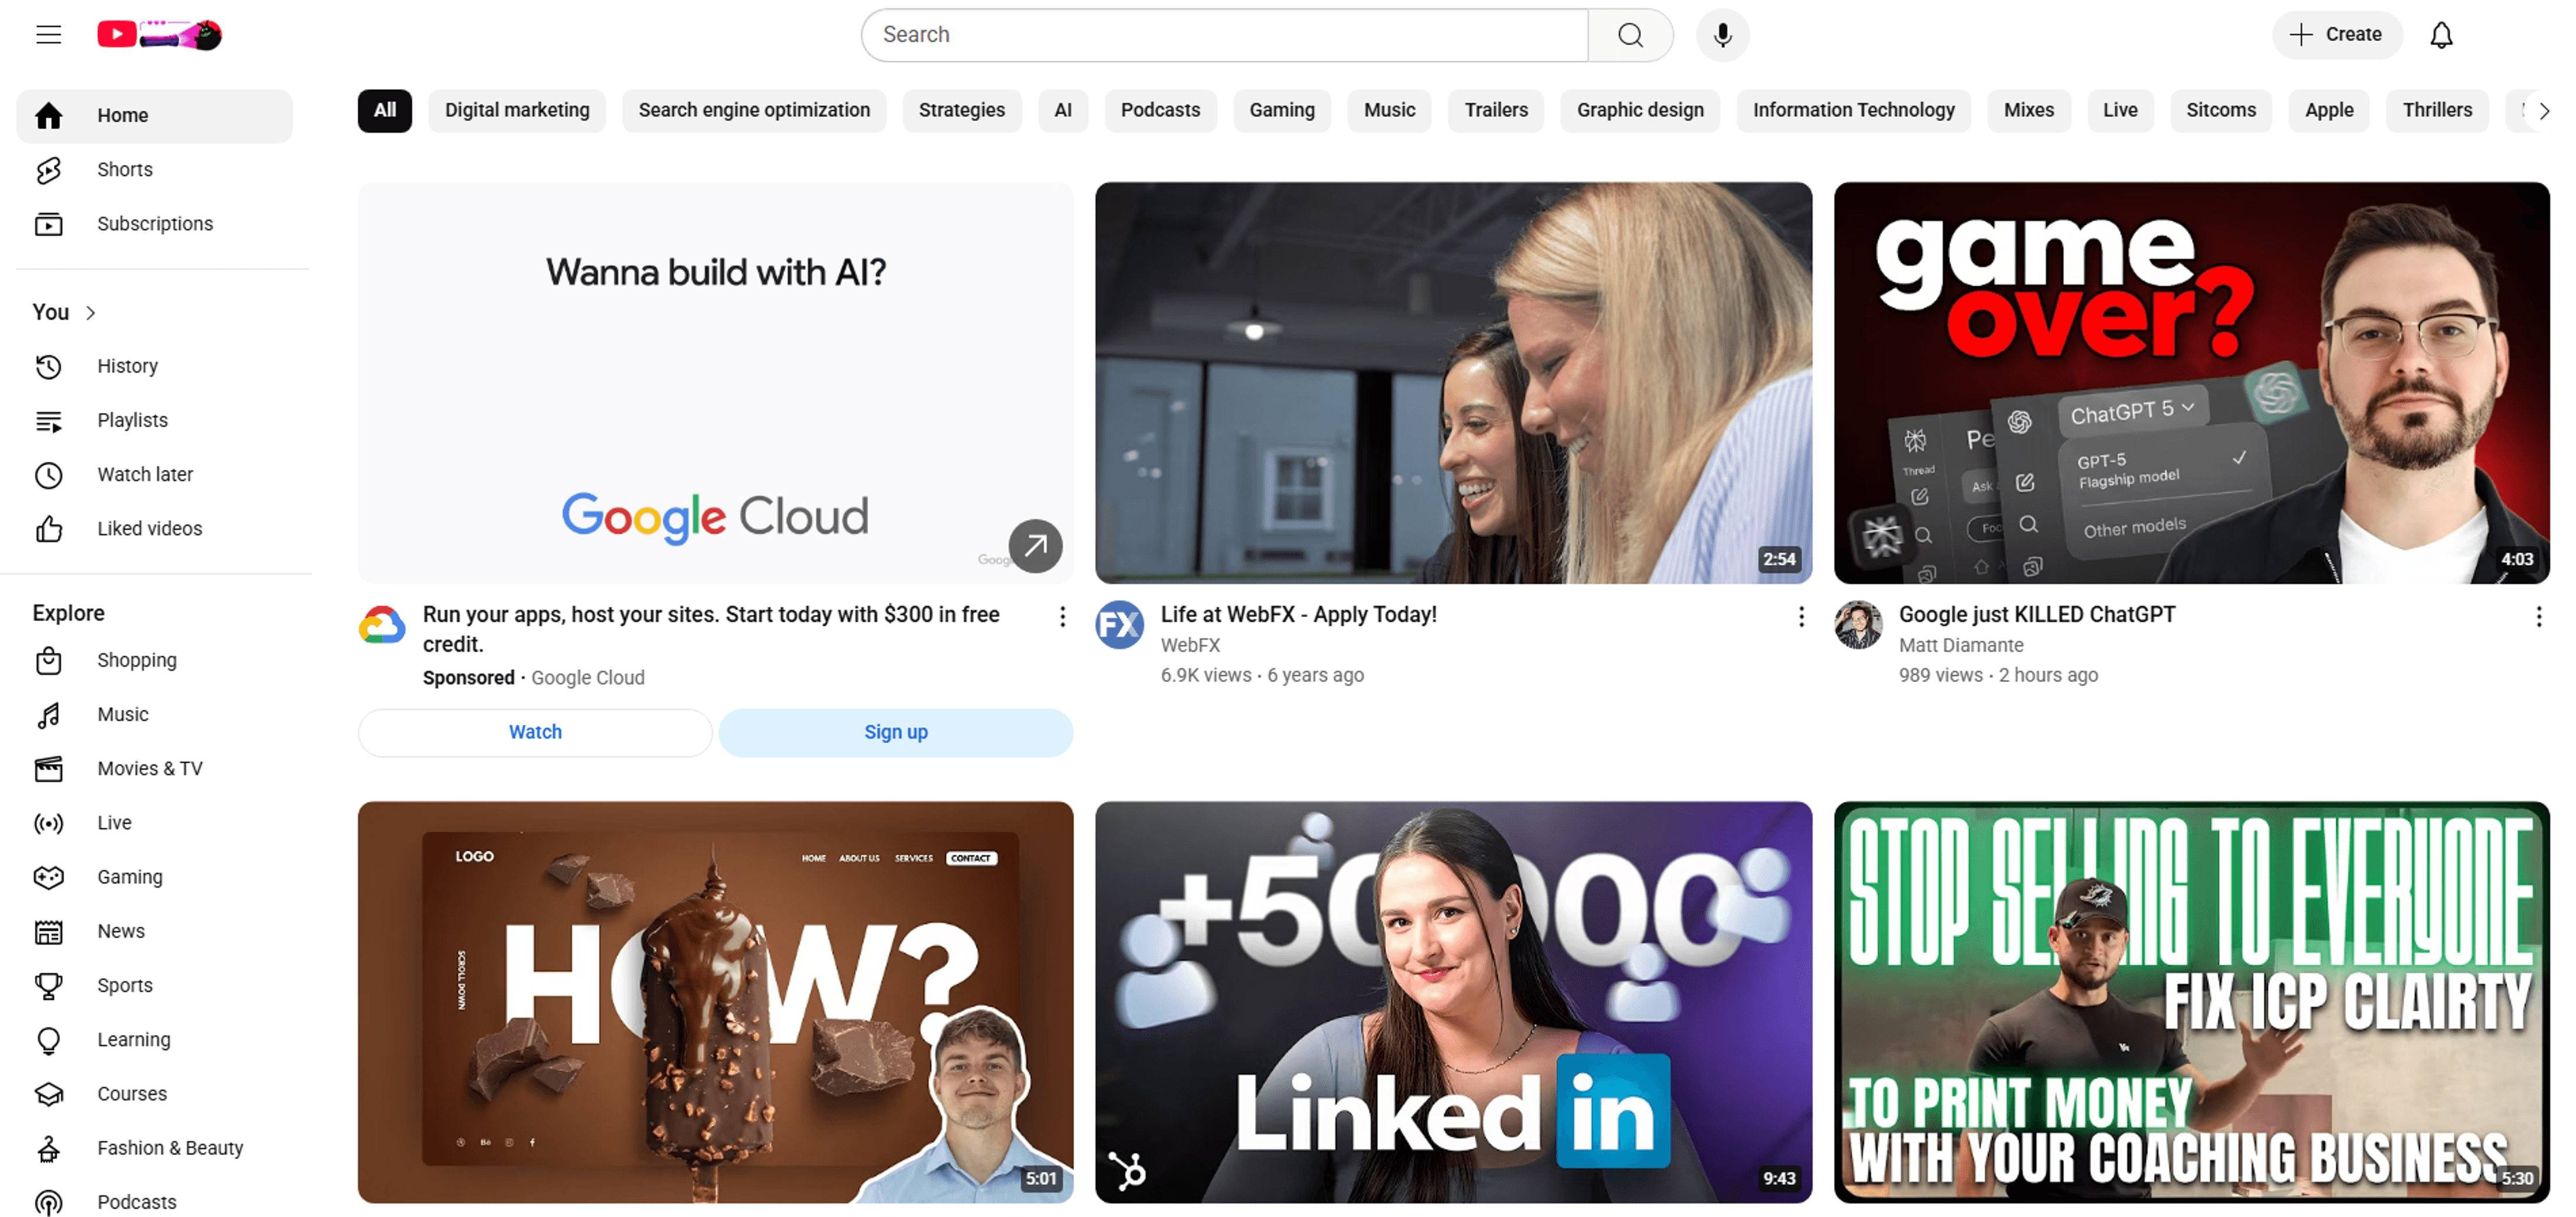Open the LinkedIn +50,000 video thumbnail
Screen dimensions: 2576x1217
1453,1001
